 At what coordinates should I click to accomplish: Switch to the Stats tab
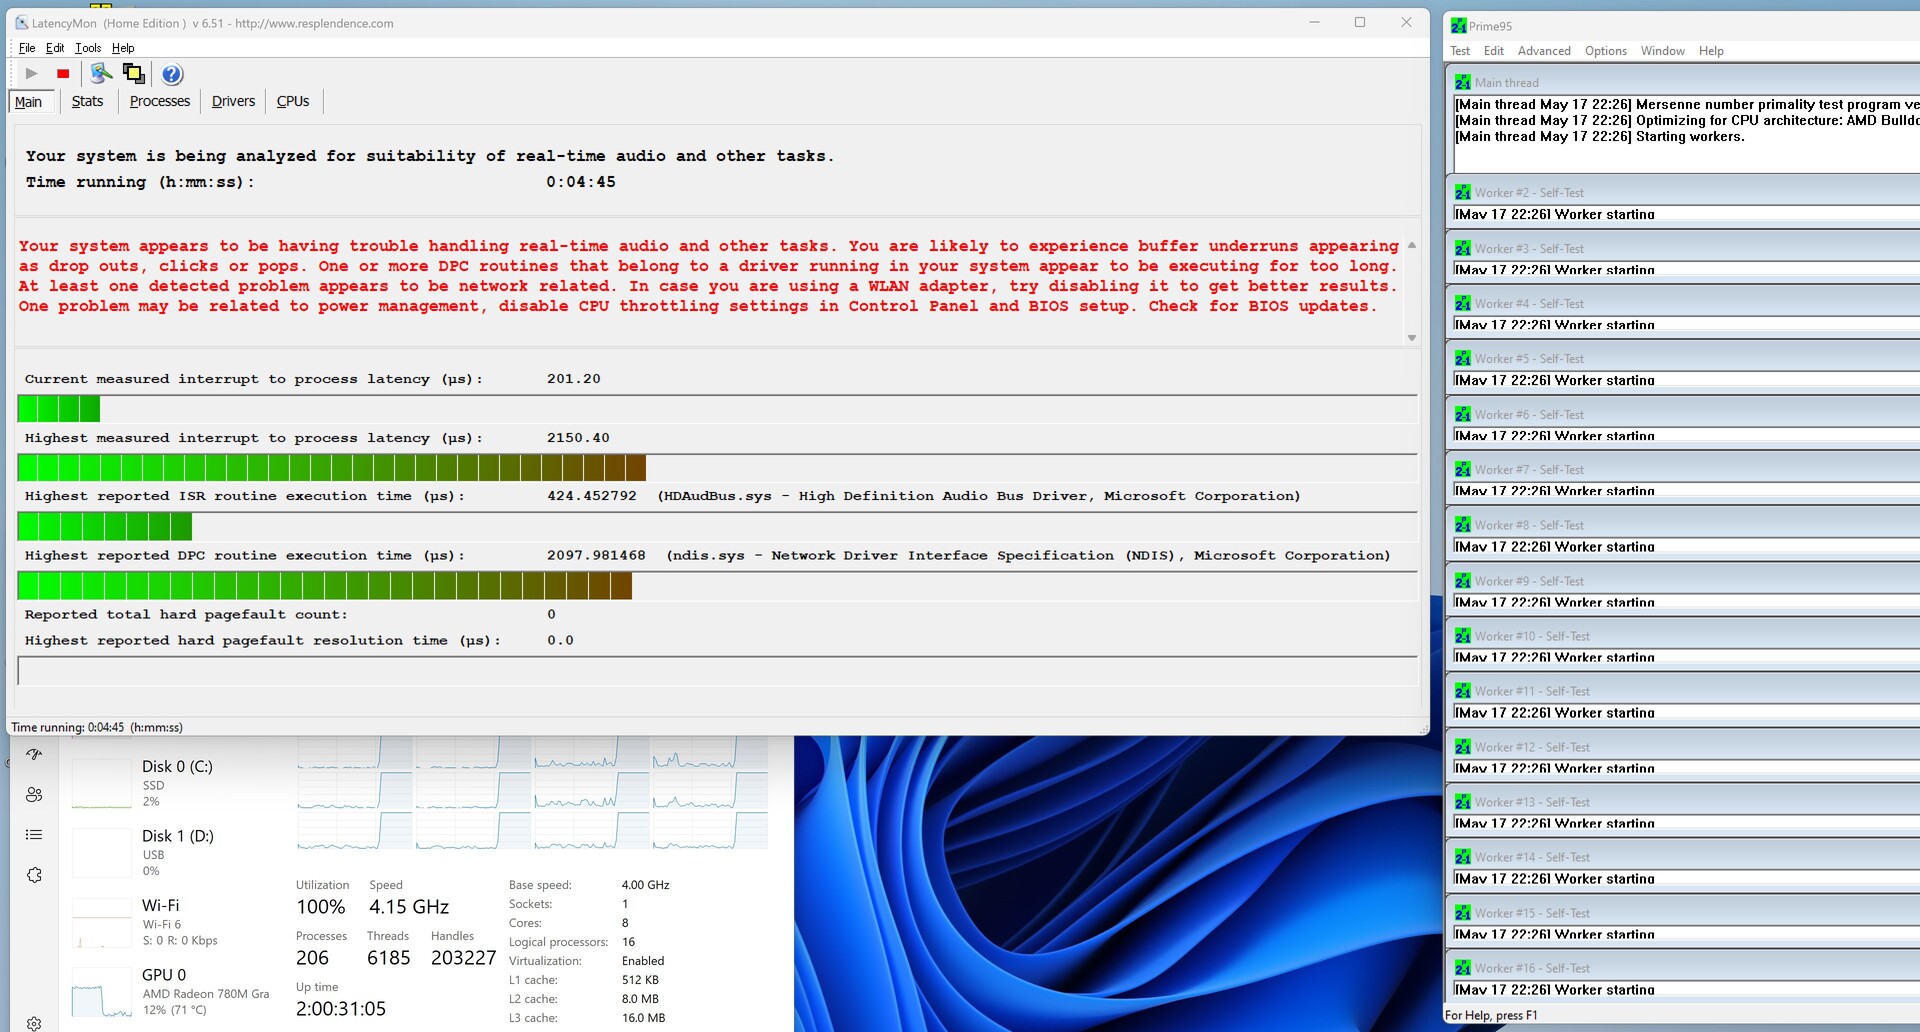[87, 101]
